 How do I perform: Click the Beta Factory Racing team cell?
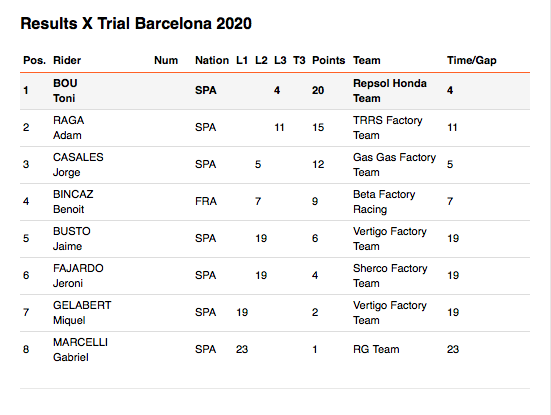point(384,201)
